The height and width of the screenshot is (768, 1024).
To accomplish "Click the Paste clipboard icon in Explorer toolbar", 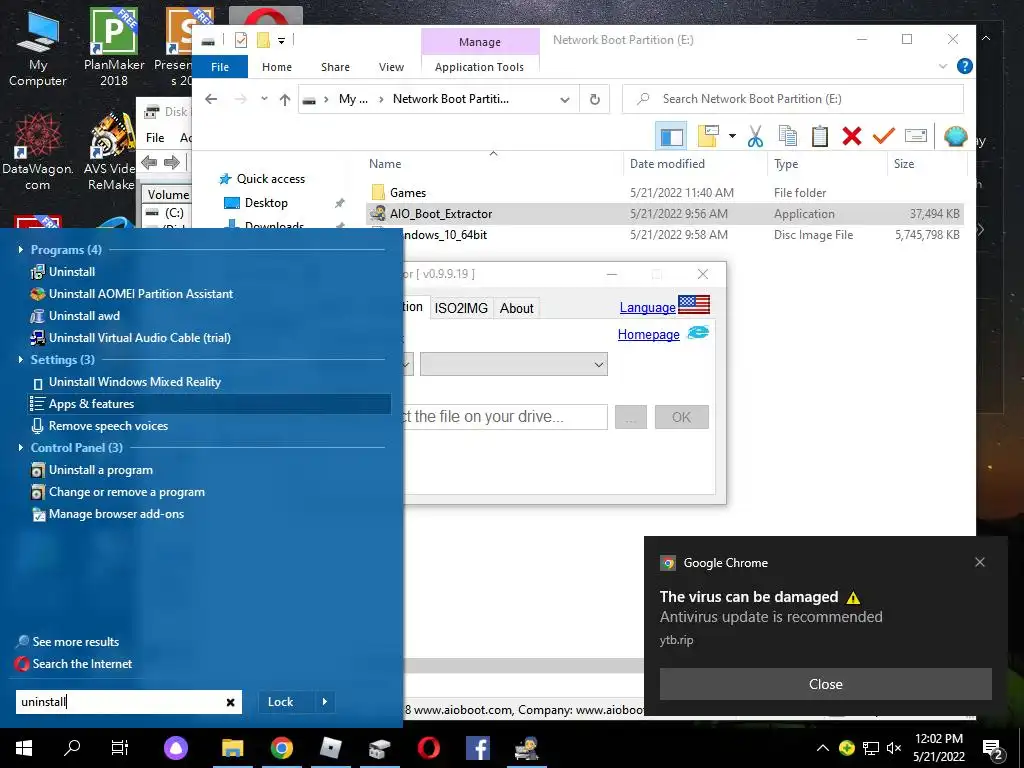I will coord(820,136).
